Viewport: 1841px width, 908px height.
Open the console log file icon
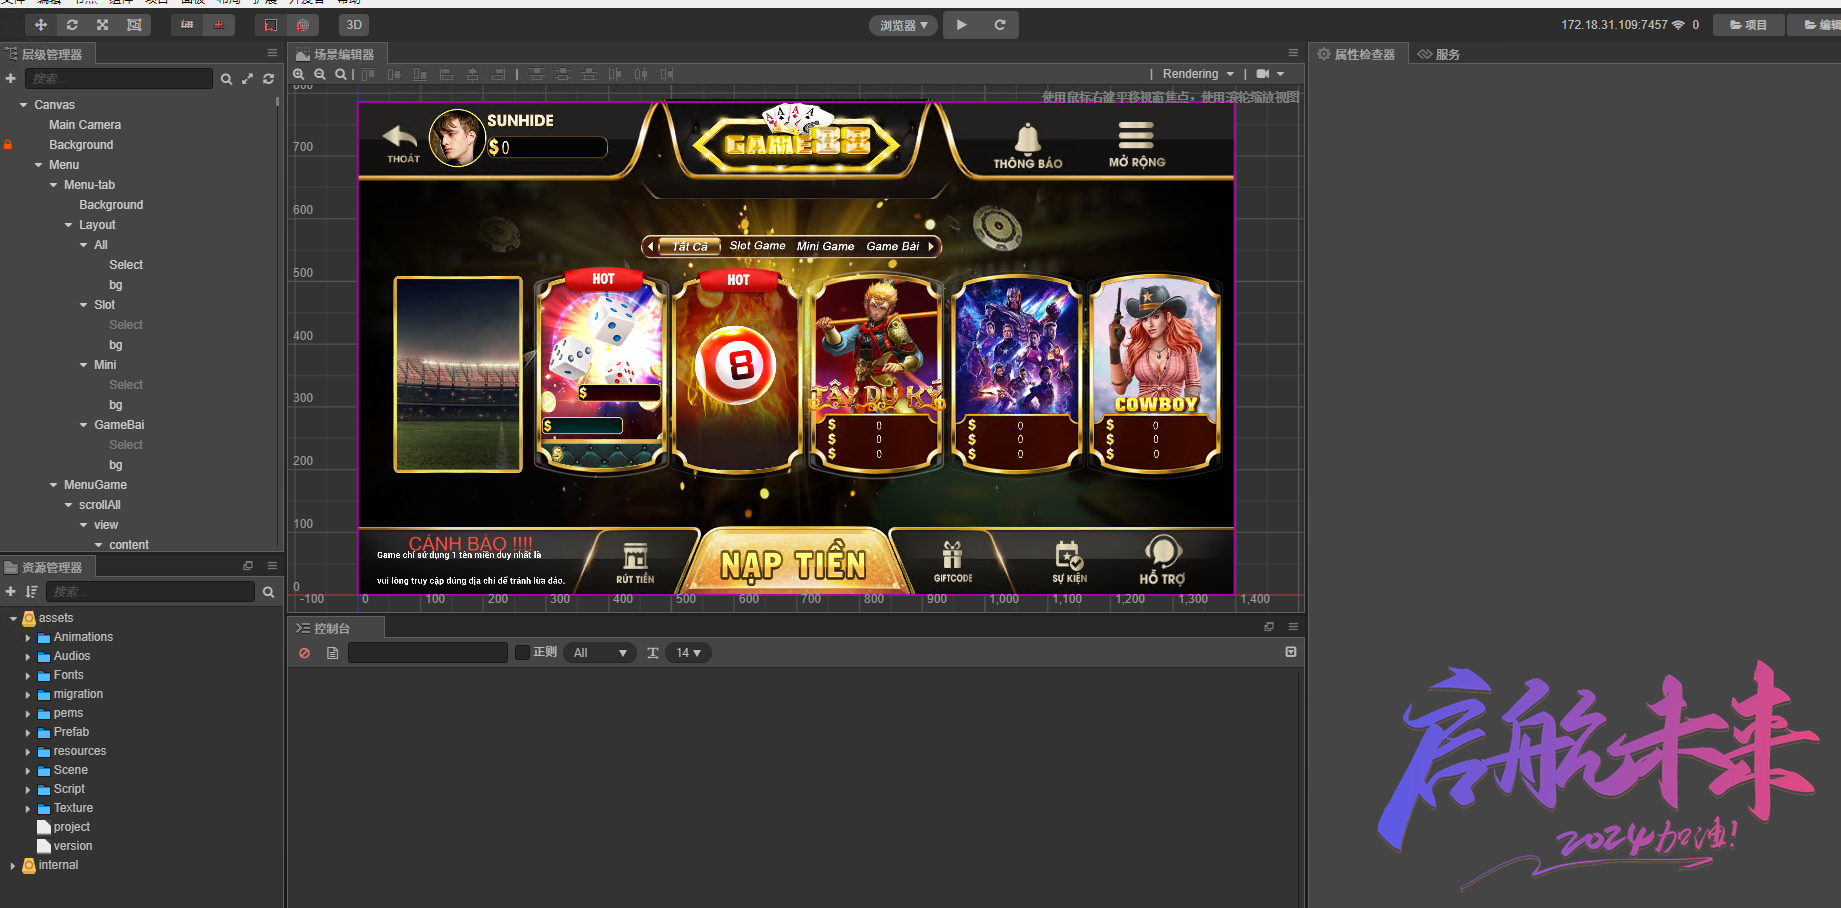(333, 653)
